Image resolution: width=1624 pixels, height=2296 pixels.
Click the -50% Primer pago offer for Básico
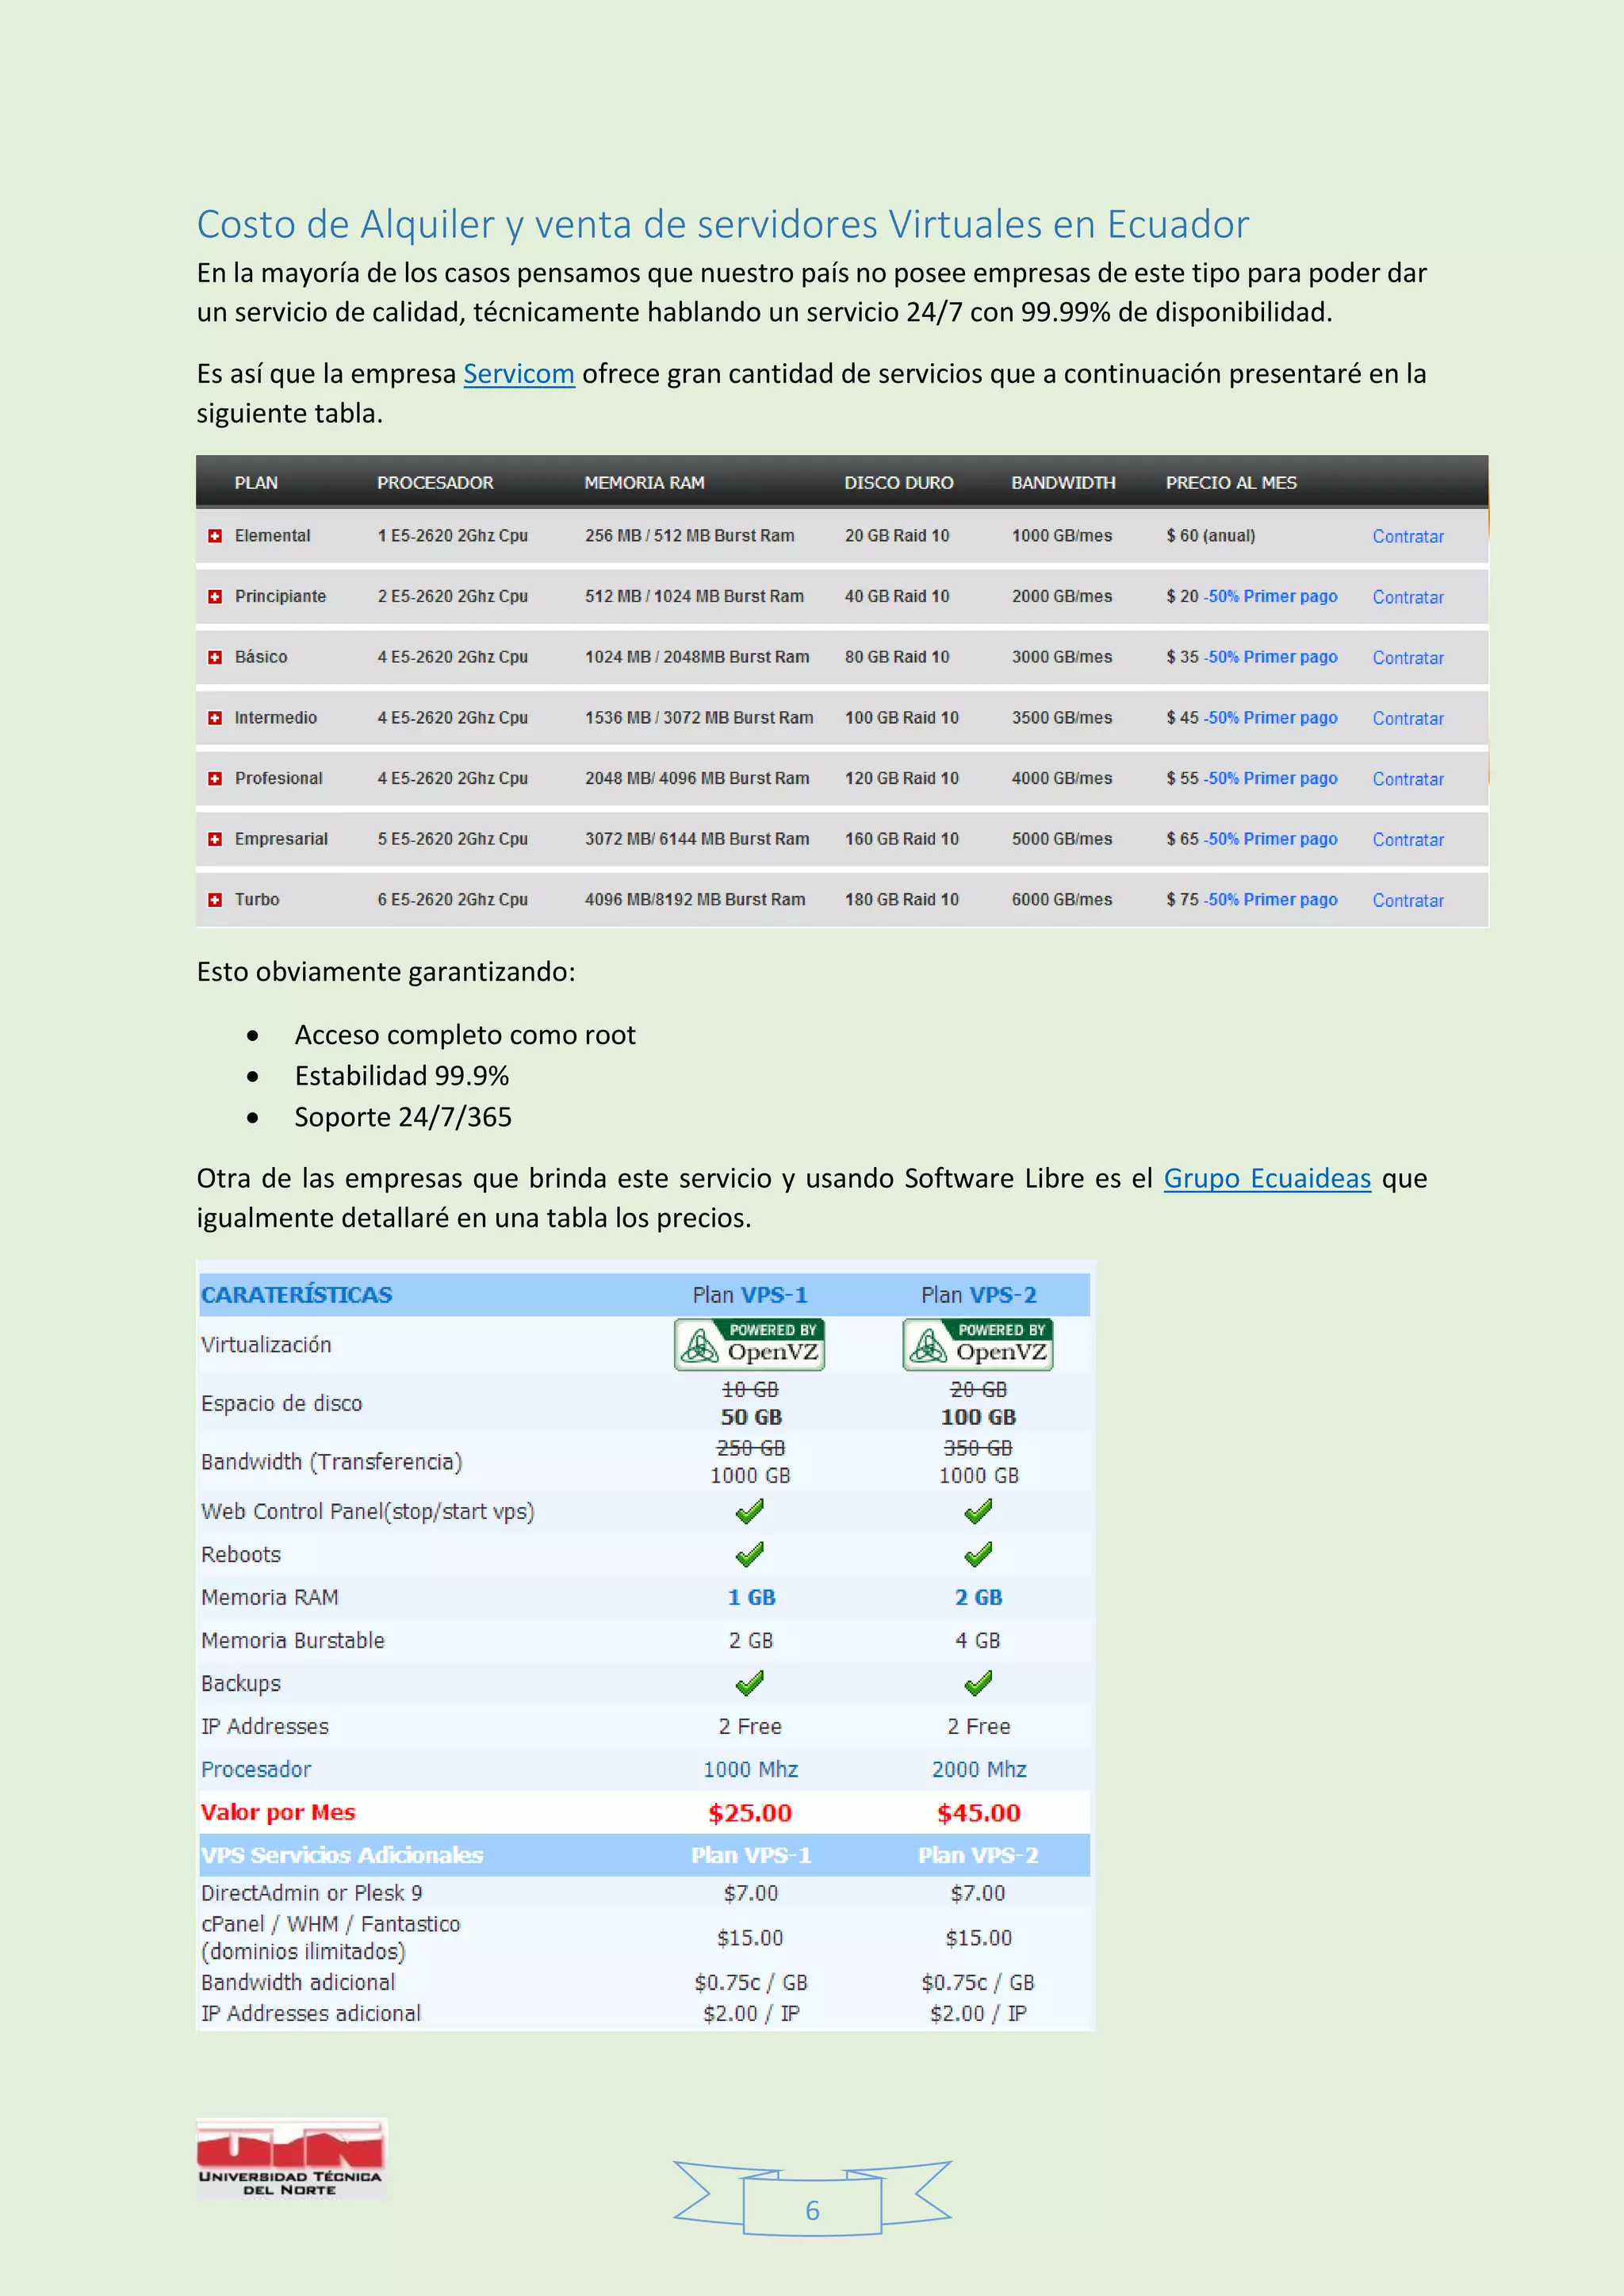click(1270, 657)
